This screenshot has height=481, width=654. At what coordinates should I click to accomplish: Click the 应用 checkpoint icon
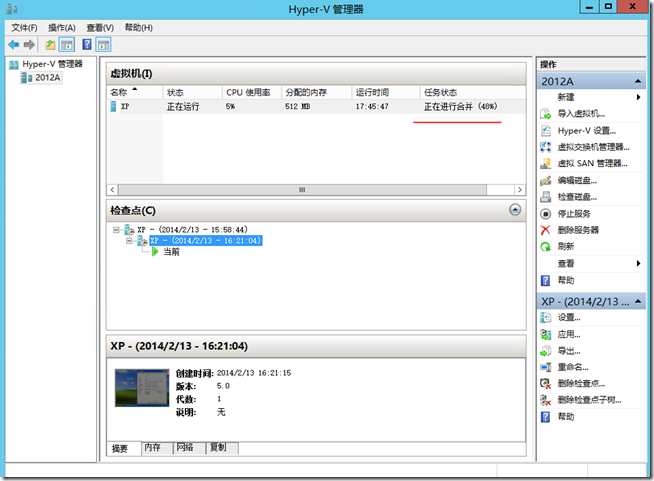point(546,334)
